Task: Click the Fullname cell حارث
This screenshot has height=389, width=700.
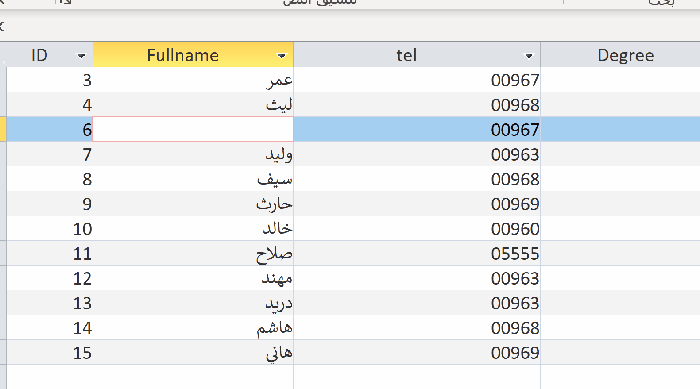Action: point(193,204)
